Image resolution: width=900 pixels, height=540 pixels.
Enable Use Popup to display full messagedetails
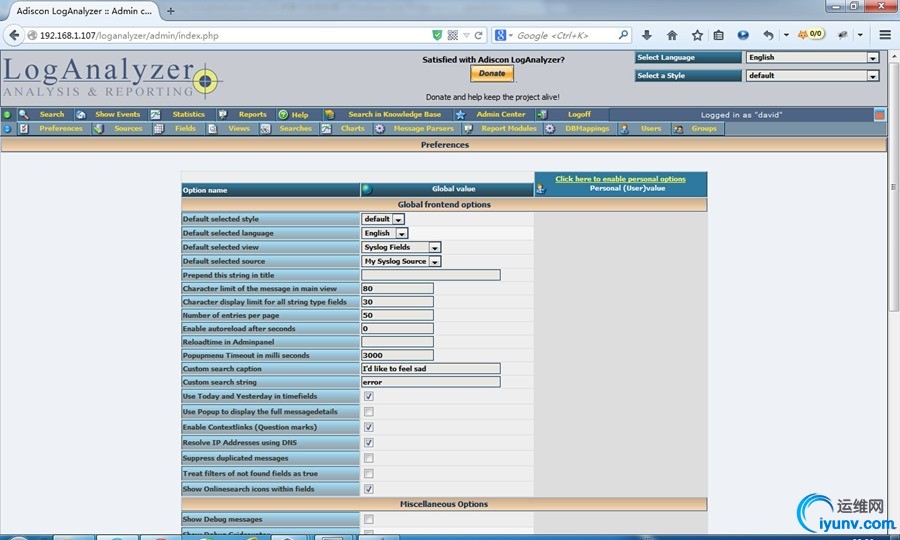[x=368, y=411]
